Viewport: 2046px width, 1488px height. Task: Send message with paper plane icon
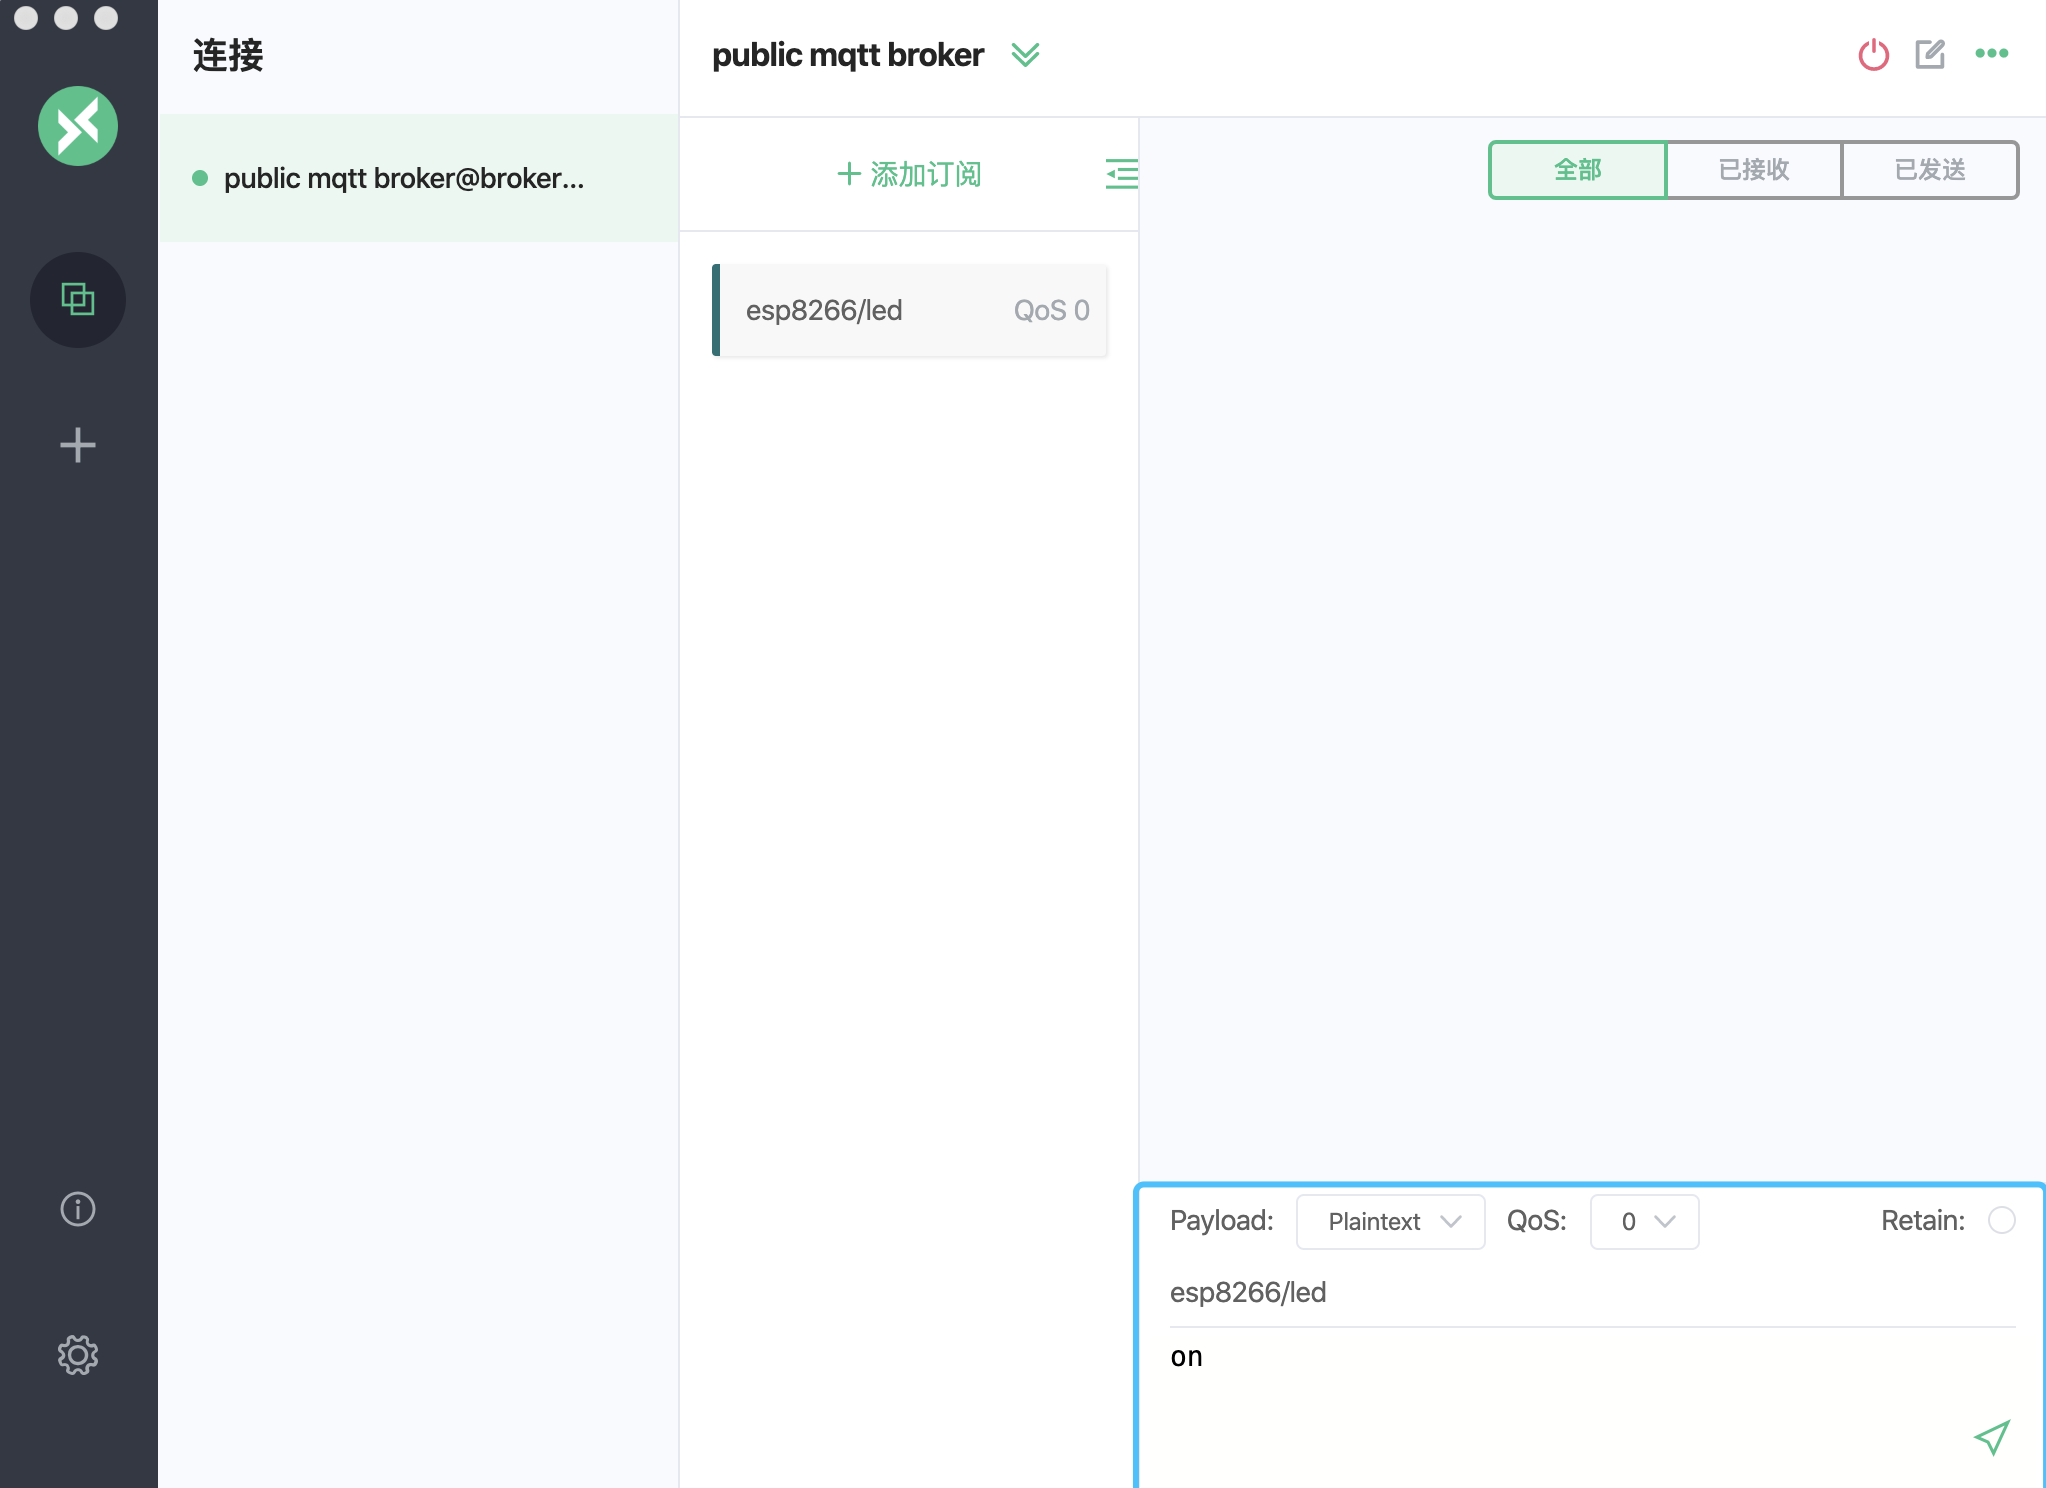click(x=1991, y=1437)
